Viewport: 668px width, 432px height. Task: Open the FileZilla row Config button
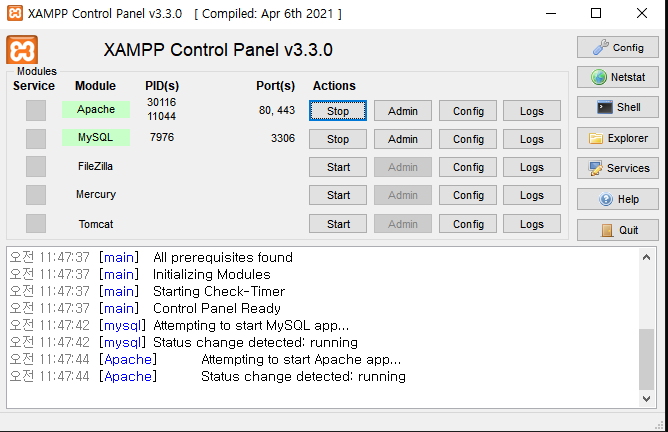coord(468,167)
